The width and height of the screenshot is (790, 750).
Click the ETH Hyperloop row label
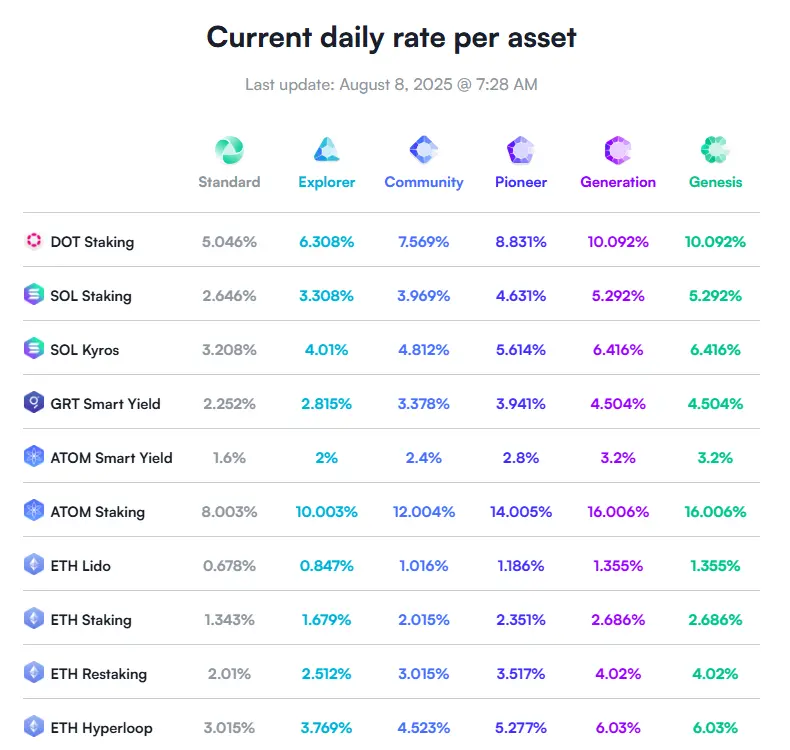(x=101, y=728)
